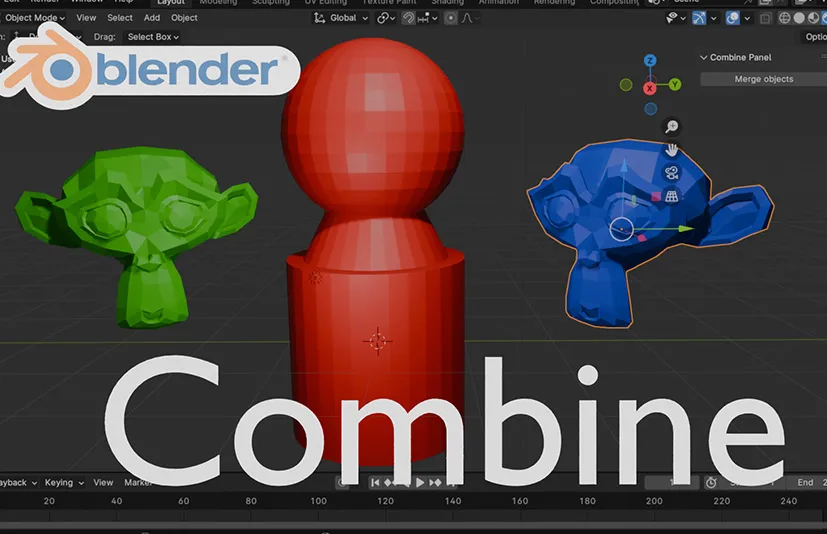This screenshot has width=827, height=534.
Task: Switch to the Layout workspace tab
Action: pos(171,3)
